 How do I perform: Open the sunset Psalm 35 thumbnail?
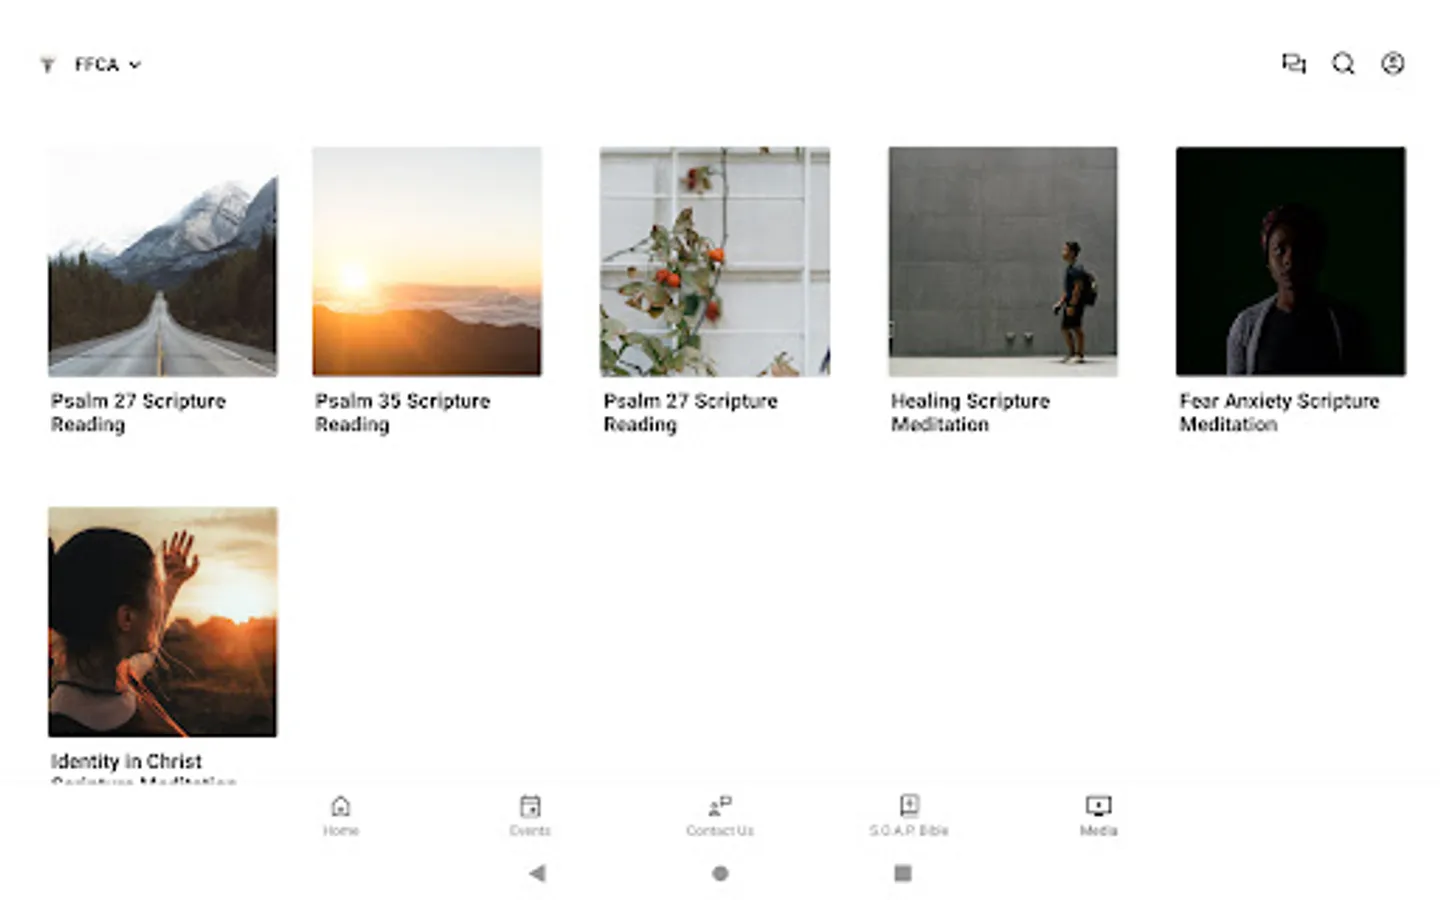pos(427,262)
